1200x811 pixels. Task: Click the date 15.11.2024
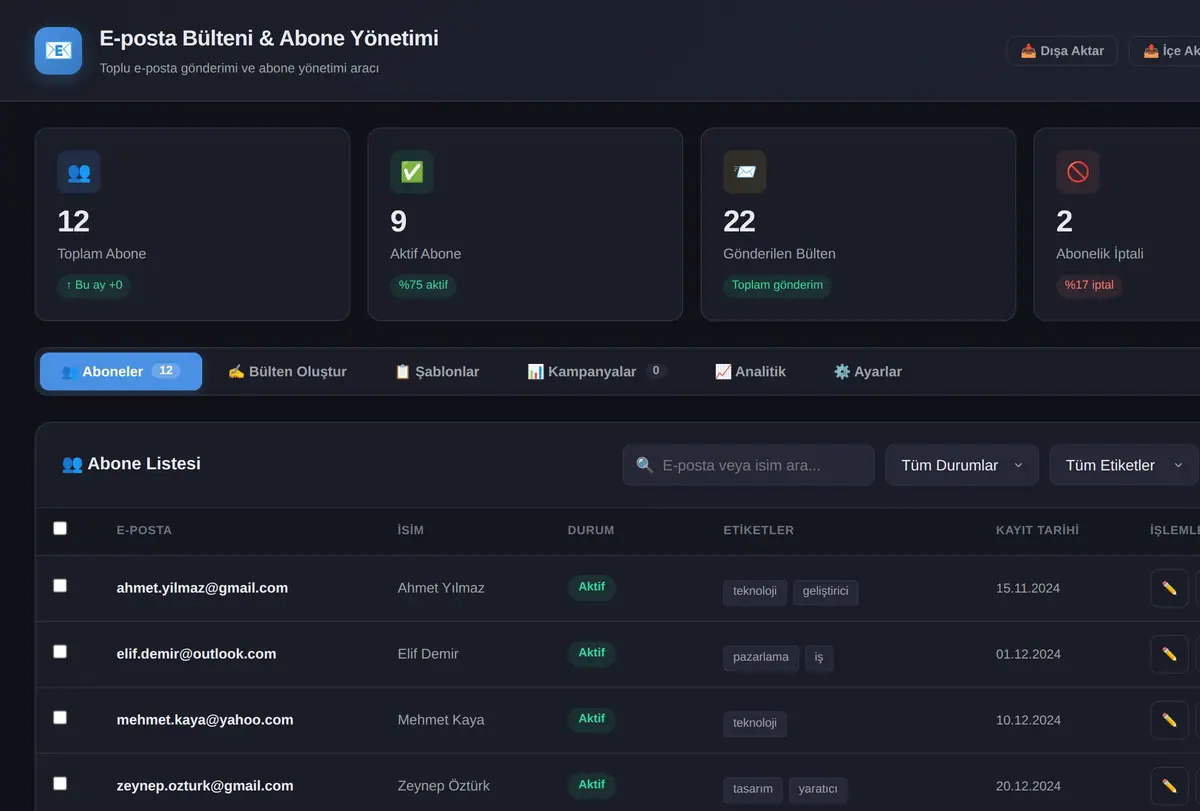1028,588
